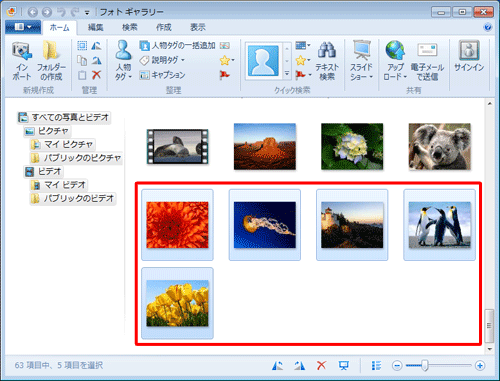This screenshot has width=500, height=381.
Task: Click the Redo arrow in quick access toolbar
Action: pos(74,12)
